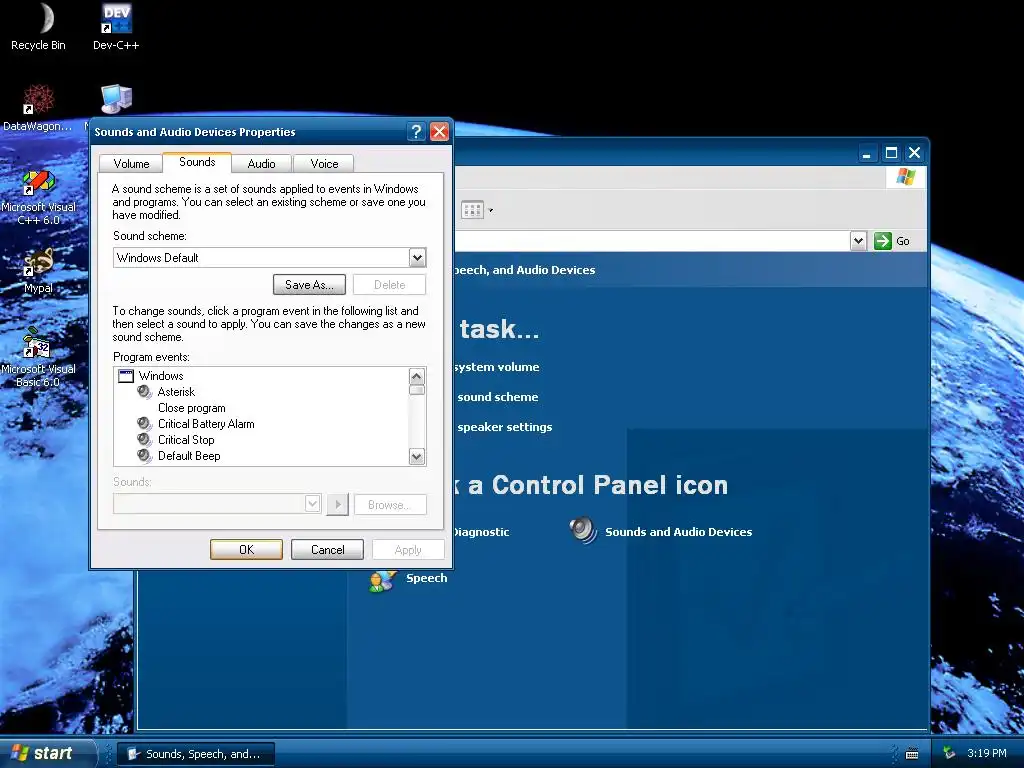Click the system volume task link
The width and height of the screenshot is (1024, 768).
(497, 367)
